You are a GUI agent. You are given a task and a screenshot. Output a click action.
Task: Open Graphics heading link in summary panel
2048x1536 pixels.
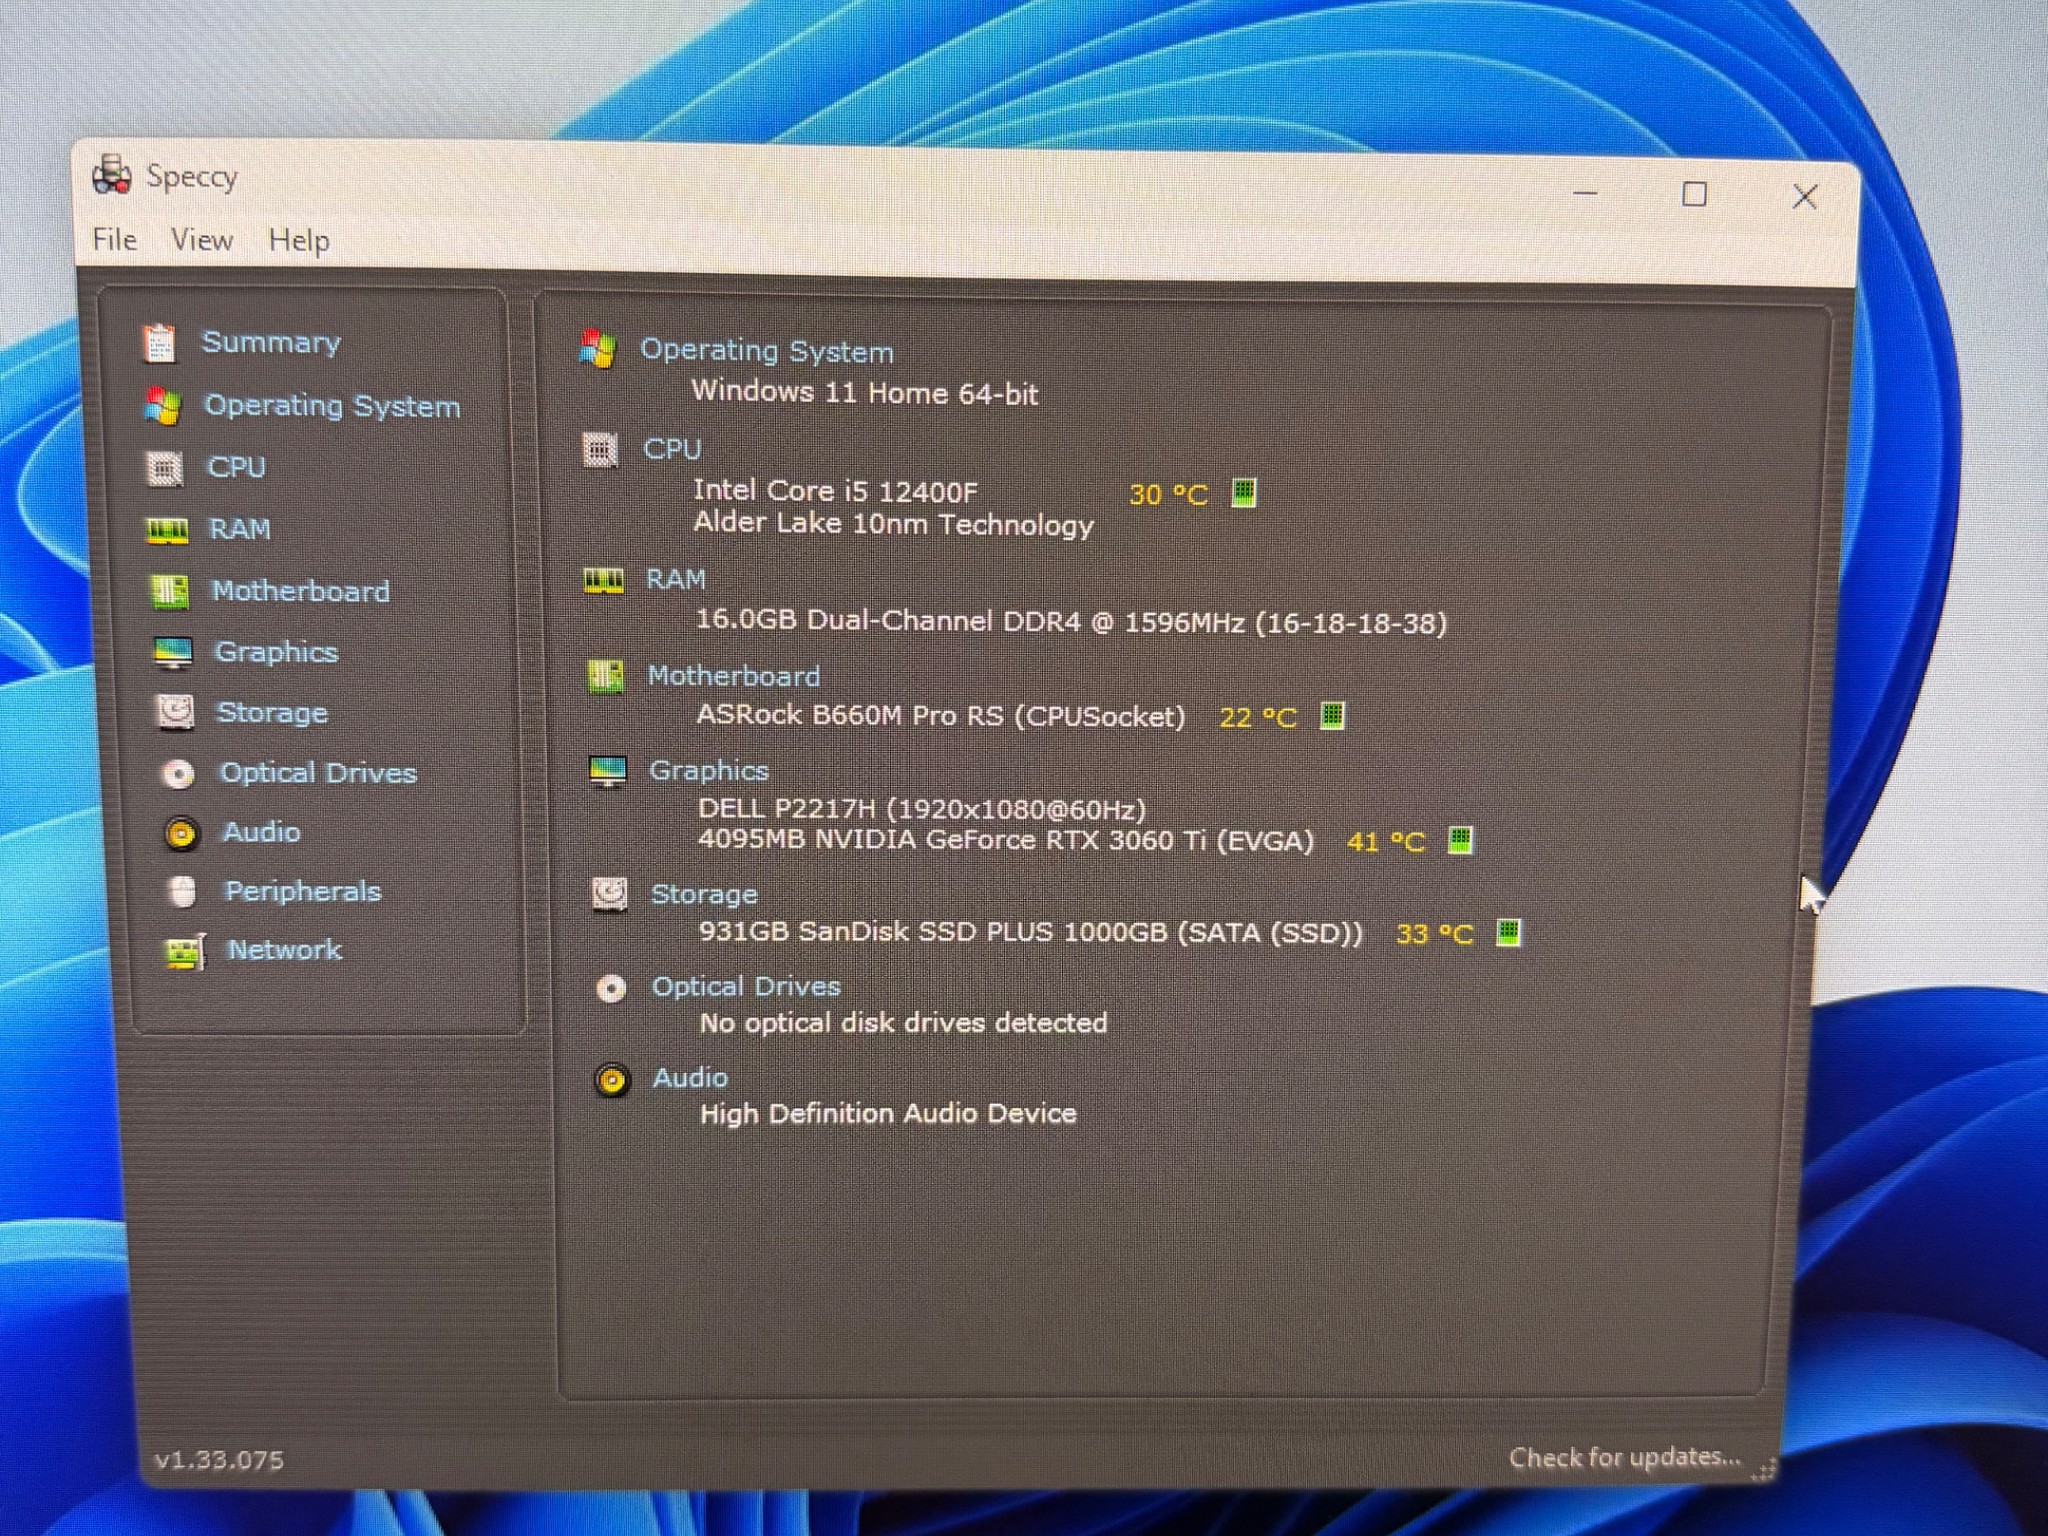(x=709, y=770)
